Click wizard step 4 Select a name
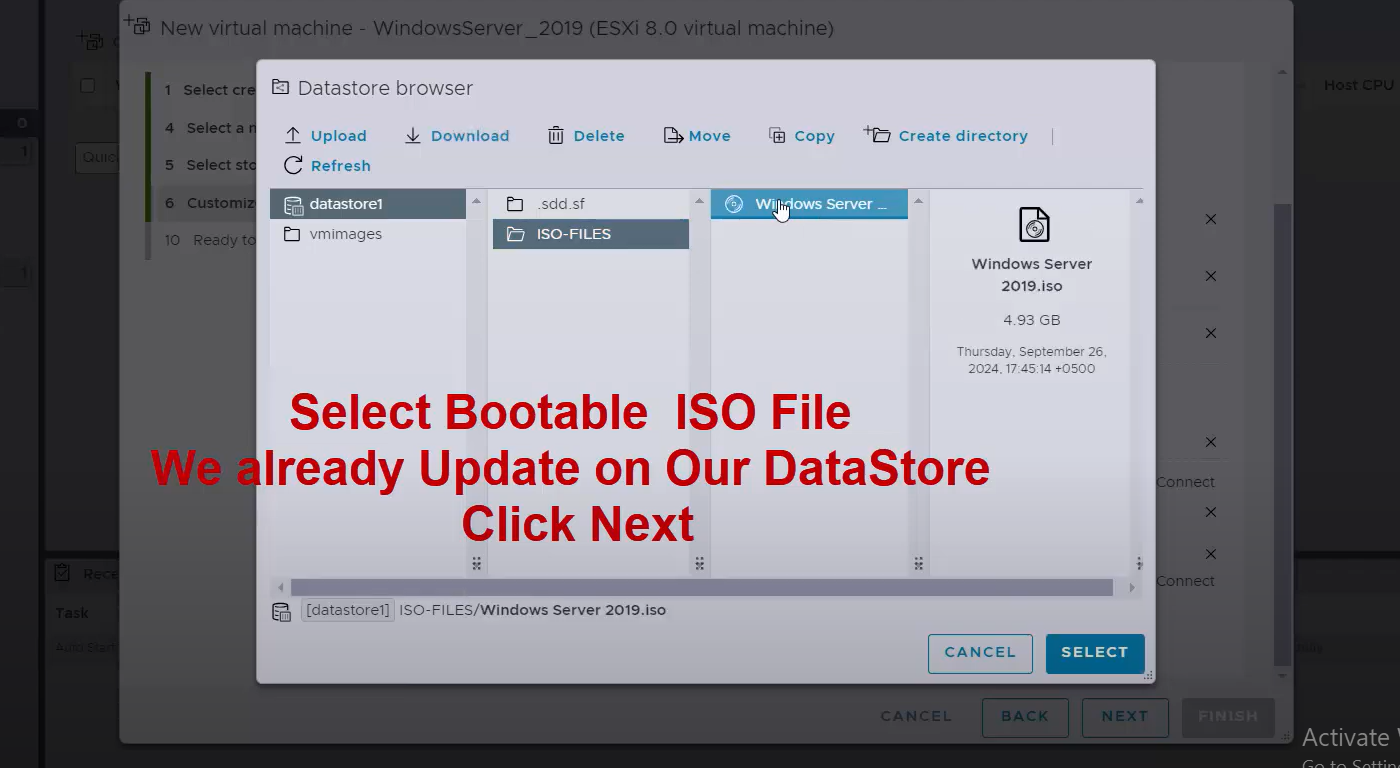 209,128
